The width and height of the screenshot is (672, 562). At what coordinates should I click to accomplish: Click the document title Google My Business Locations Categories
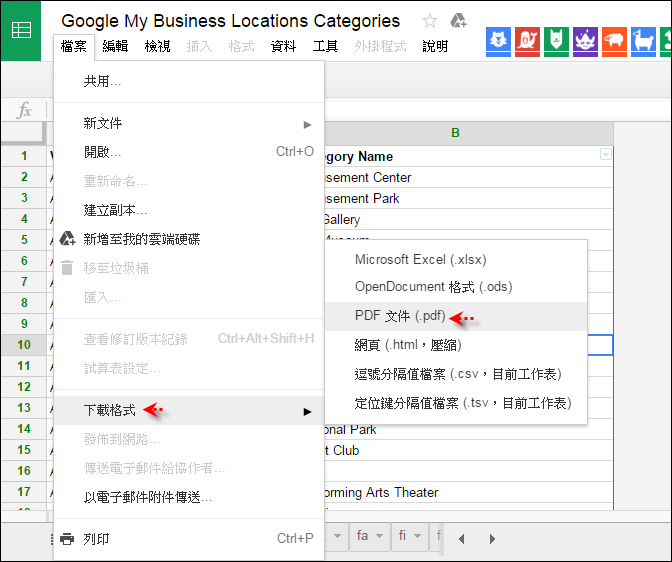pyautogui.click(x=231, y=21)
